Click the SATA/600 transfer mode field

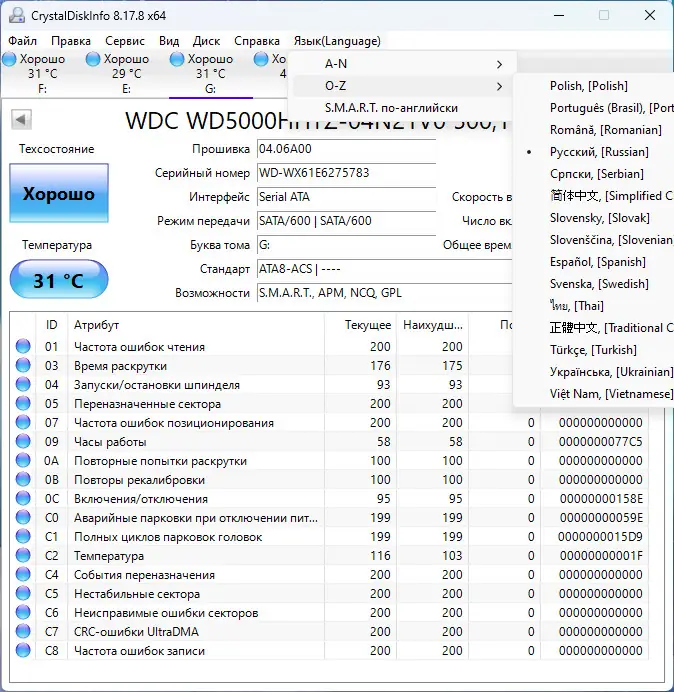click(346, 221)
